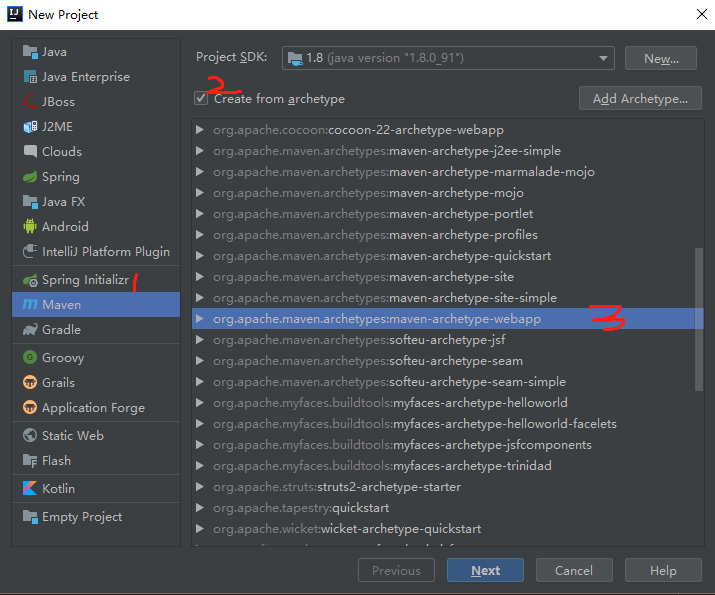Click the Kotlin logo icon
The width and height of the screenshot is (715, 595).
click(30, 488)
